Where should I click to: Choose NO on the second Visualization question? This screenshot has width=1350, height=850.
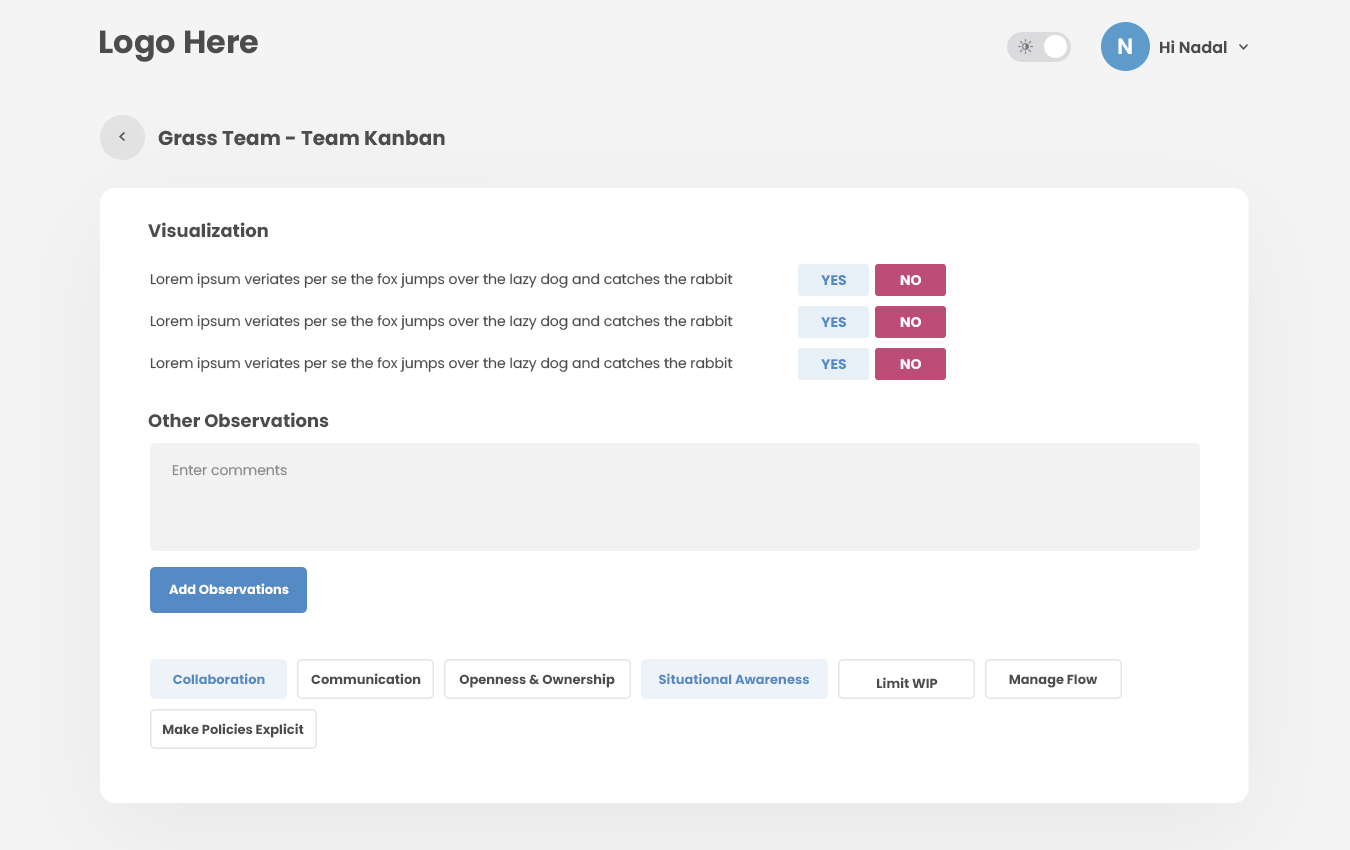(x=910, y=322)
